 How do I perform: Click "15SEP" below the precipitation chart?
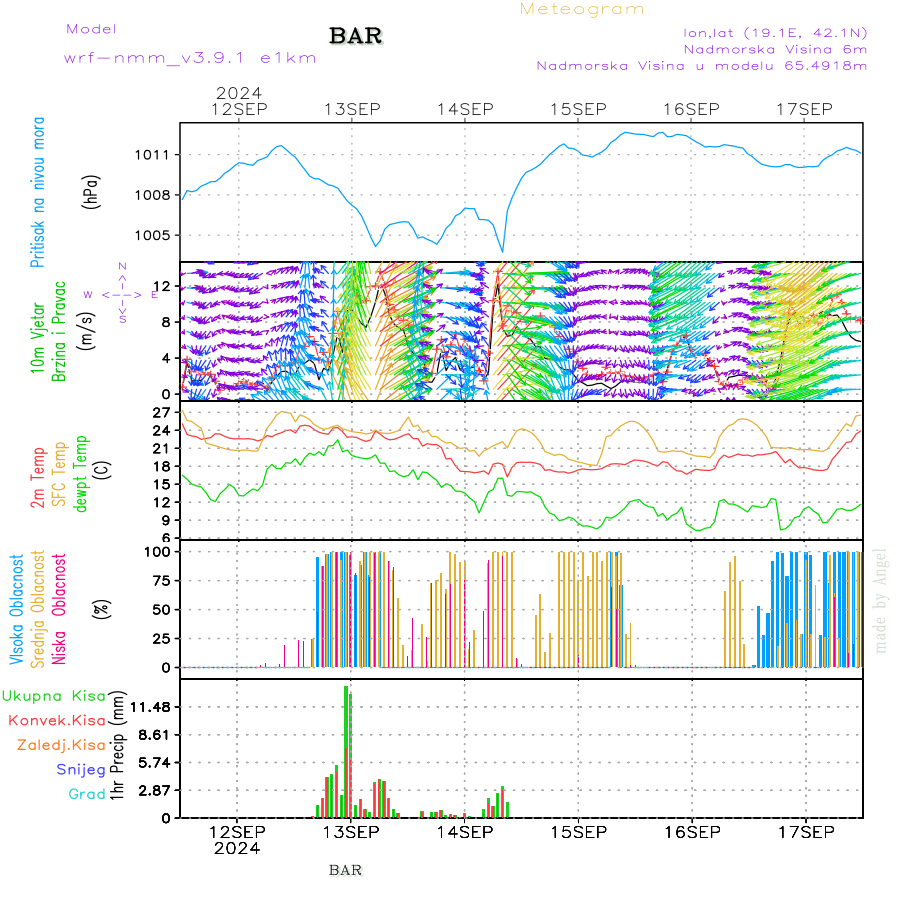tap(579, 832)
